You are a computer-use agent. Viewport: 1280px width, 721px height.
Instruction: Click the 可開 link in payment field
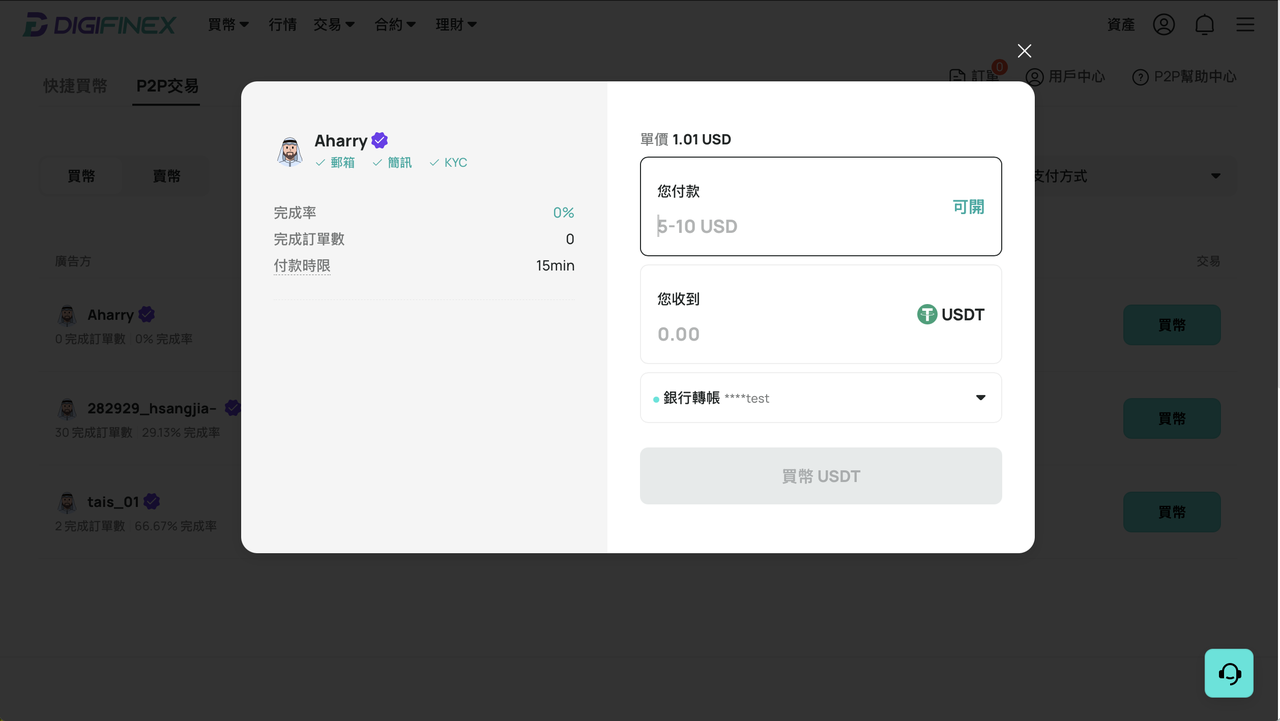[968, 207]
